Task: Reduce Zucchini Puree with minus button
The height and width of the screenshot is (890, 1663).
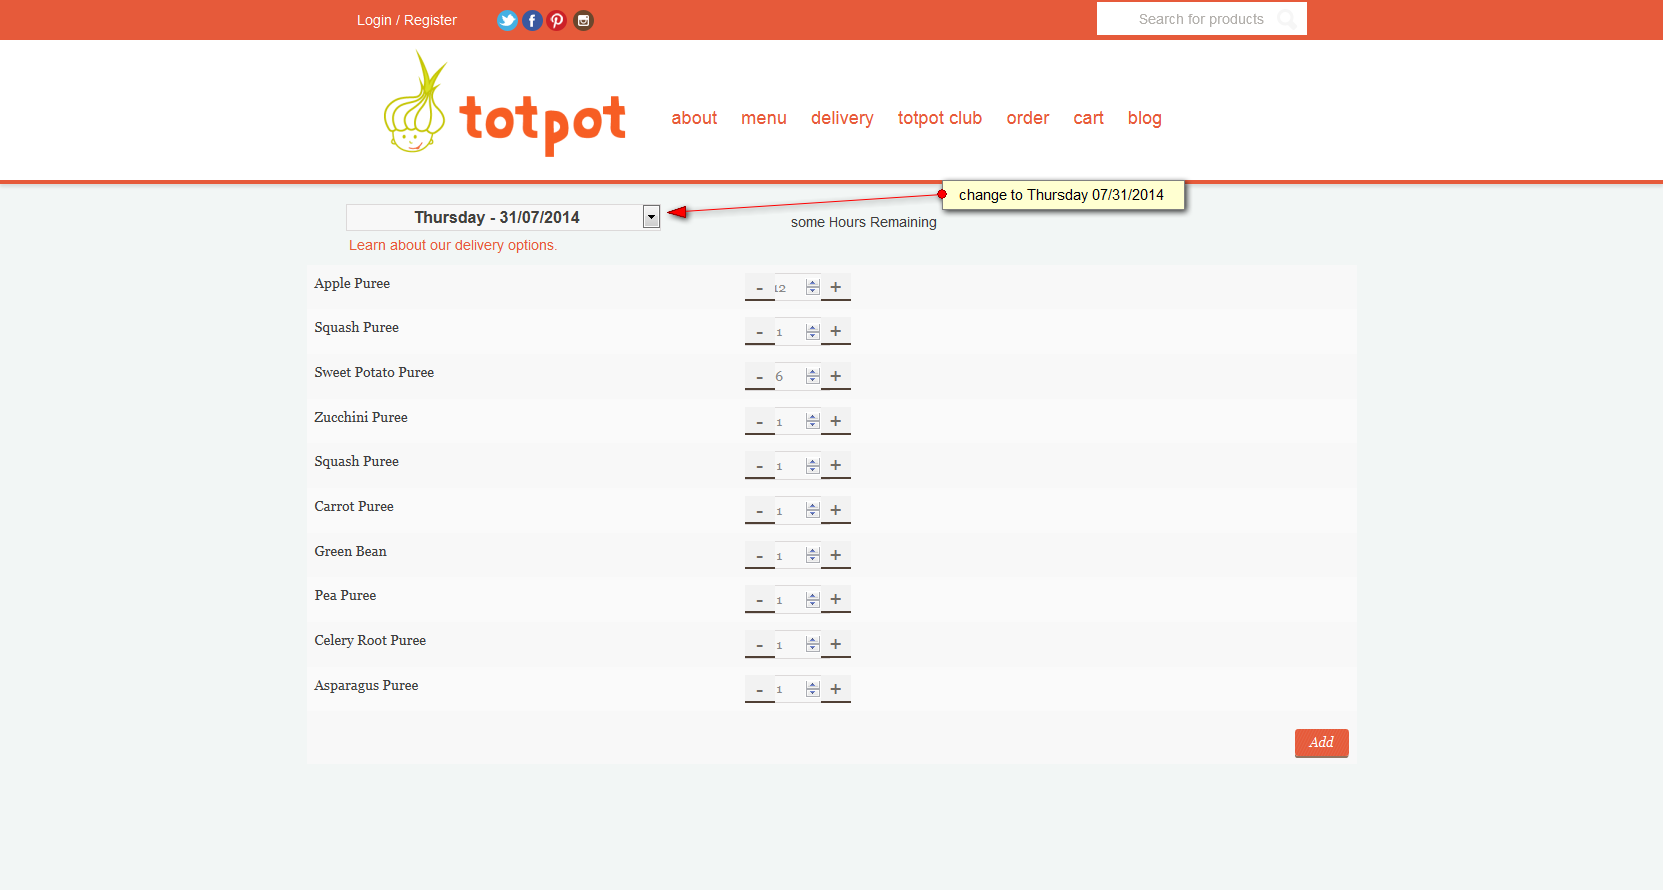Action: 760,422
